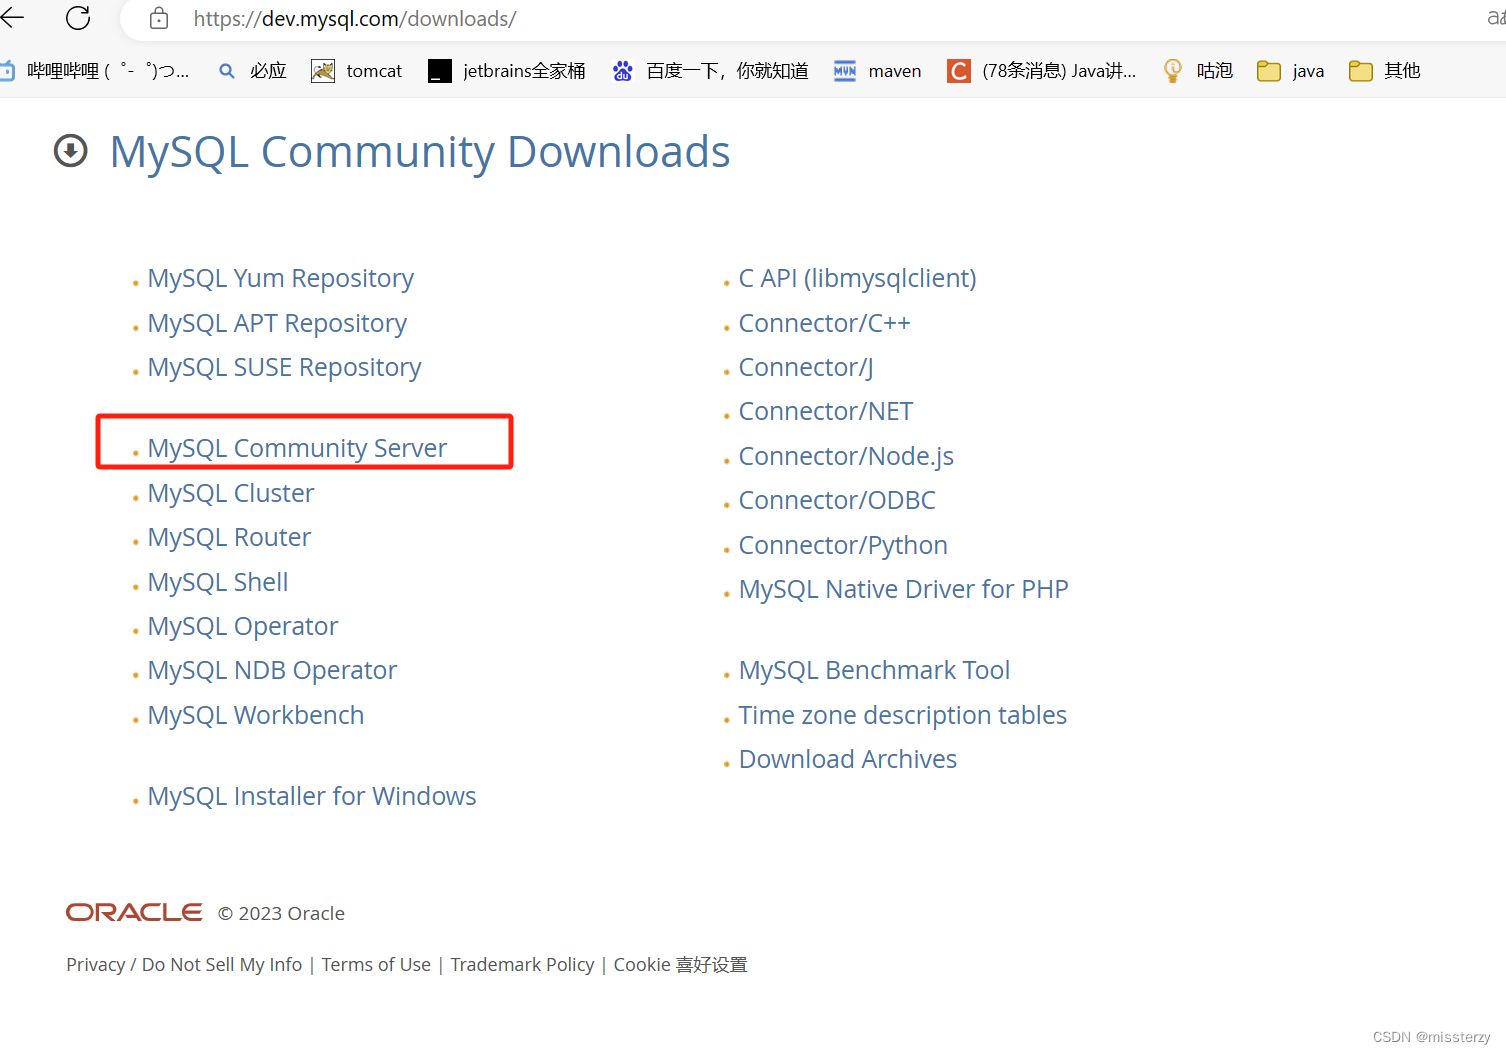The image size is (1506, 1054).
Task: Open the Bilibili bookmark
Action: pyautogui.click(x=95, y=71)
